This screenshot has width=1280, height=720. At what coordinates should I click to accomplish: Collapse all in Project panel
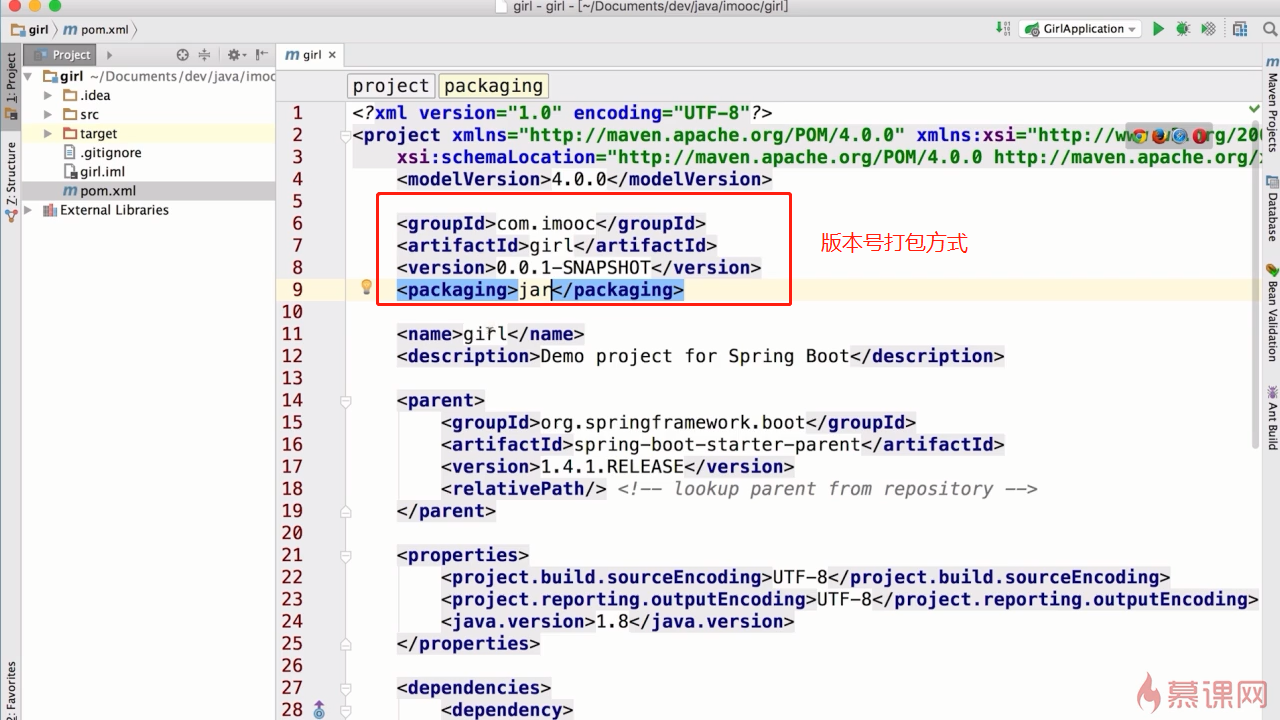click(x=204, y=55)
